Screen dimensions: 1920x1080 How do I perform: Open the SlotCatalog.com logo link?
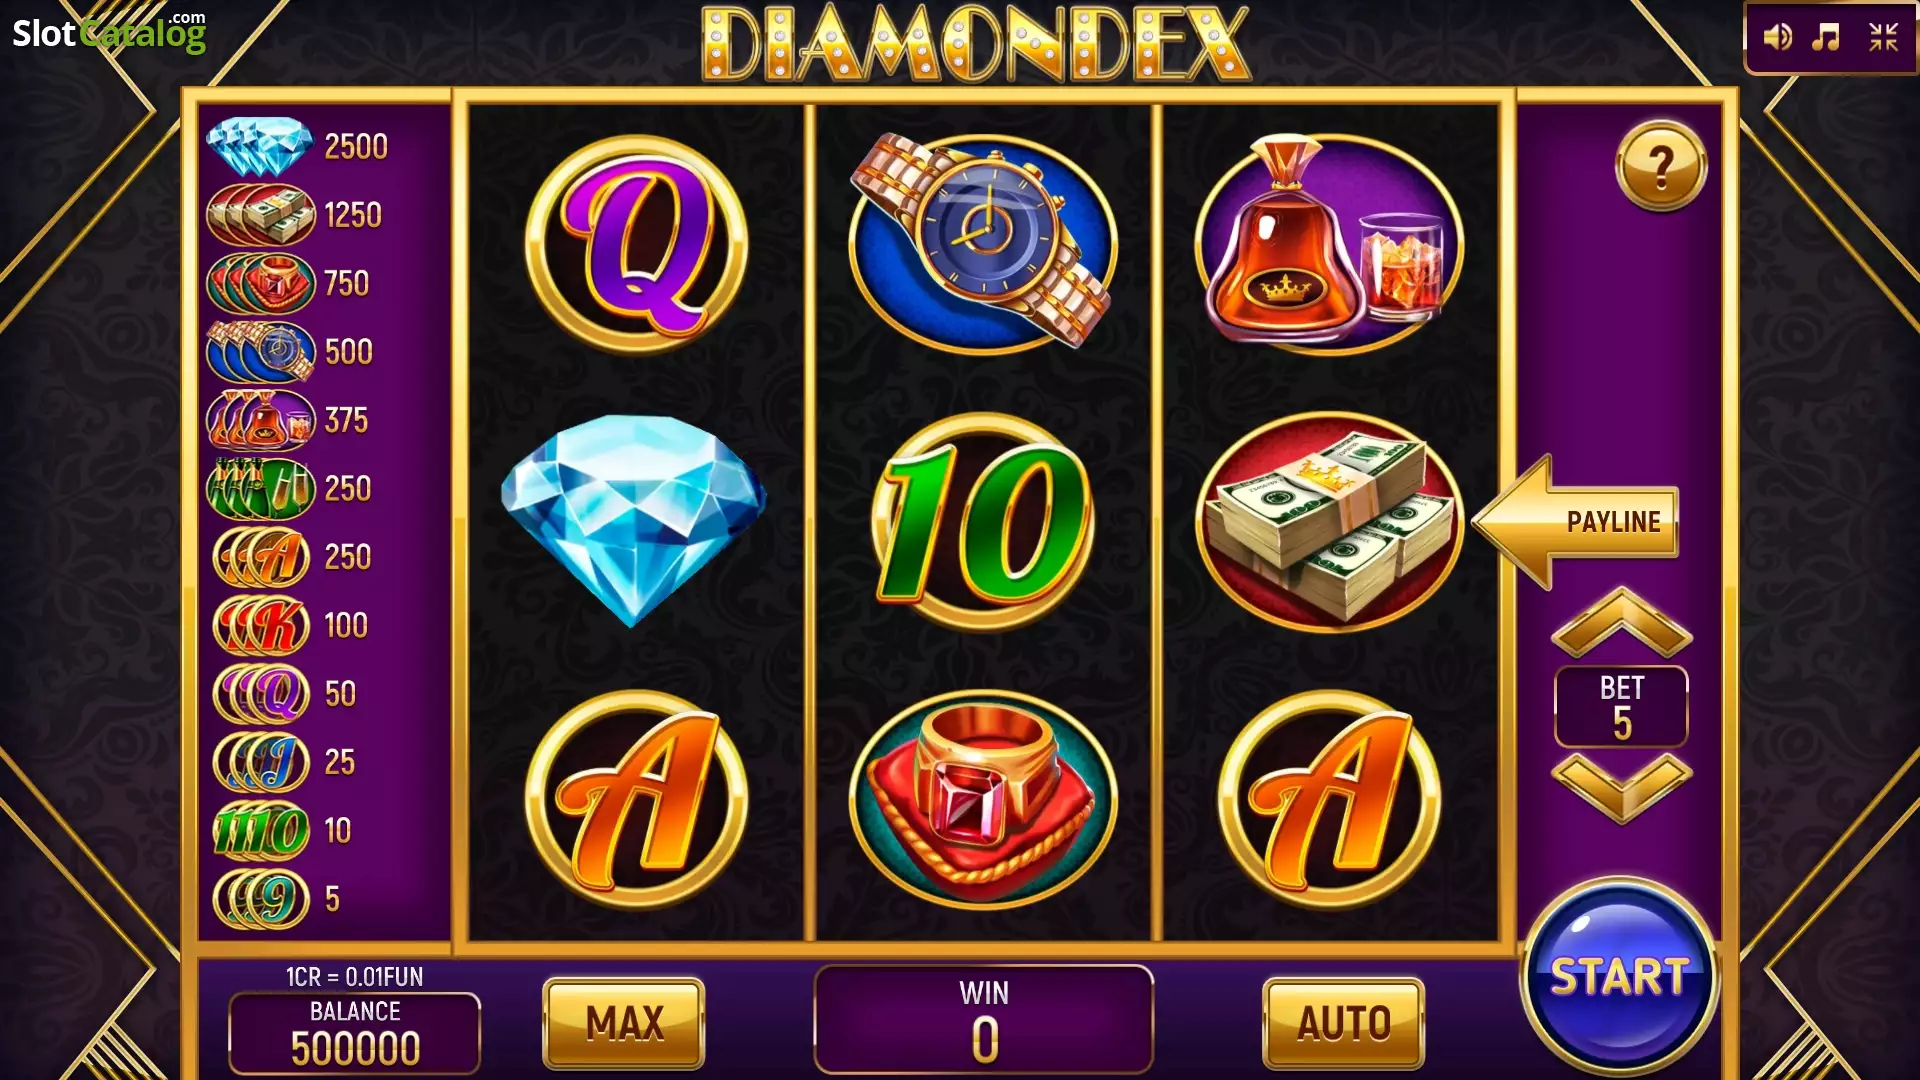(109, 33)
